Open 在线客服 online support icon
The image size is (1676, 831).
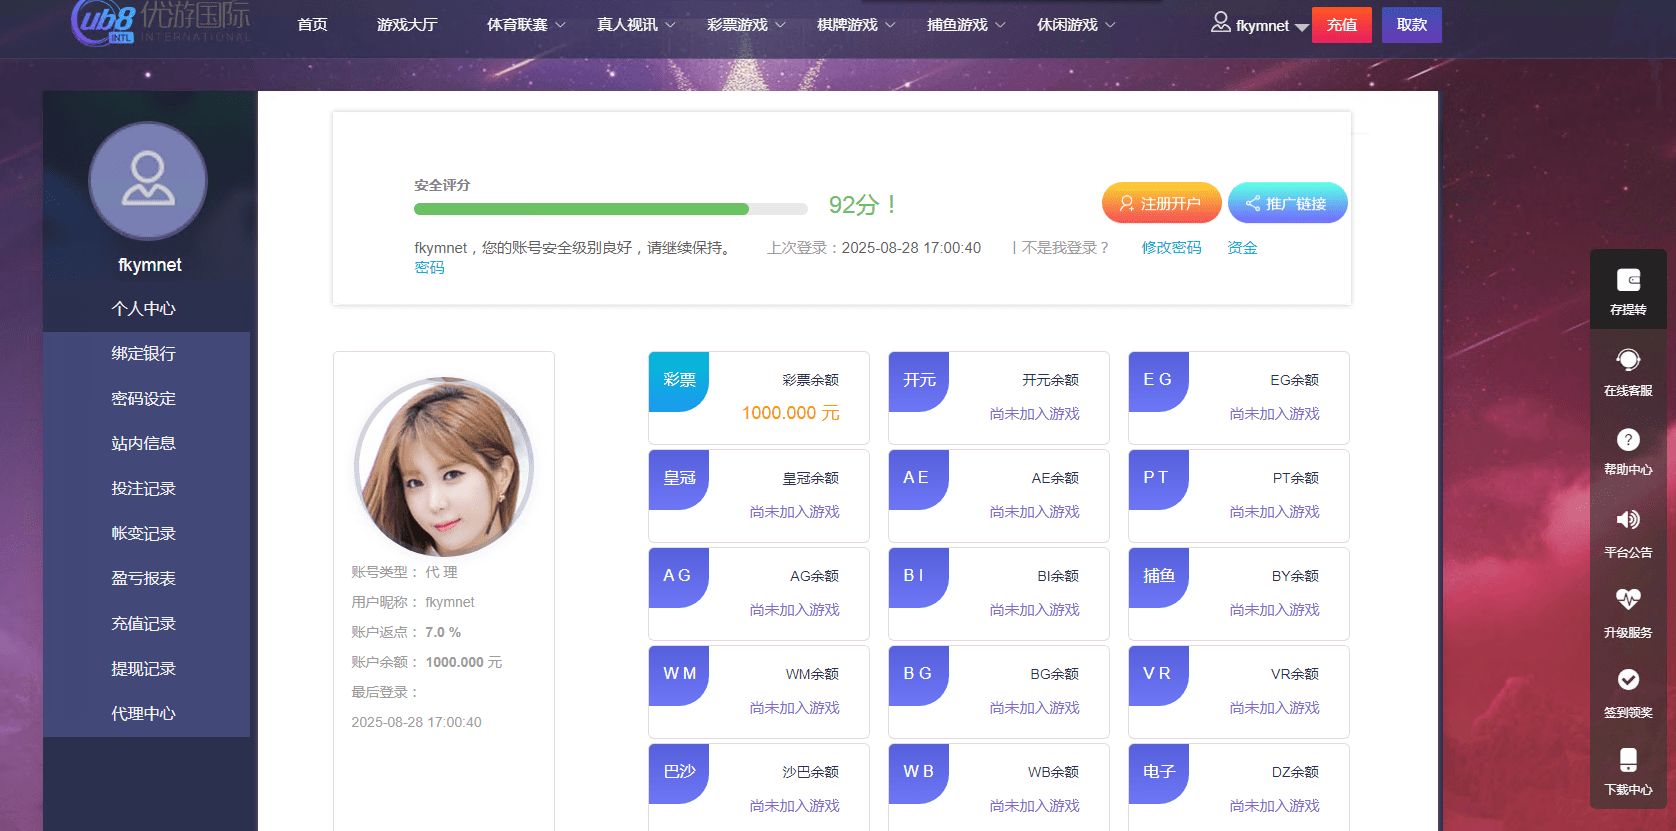[1628, 360]
